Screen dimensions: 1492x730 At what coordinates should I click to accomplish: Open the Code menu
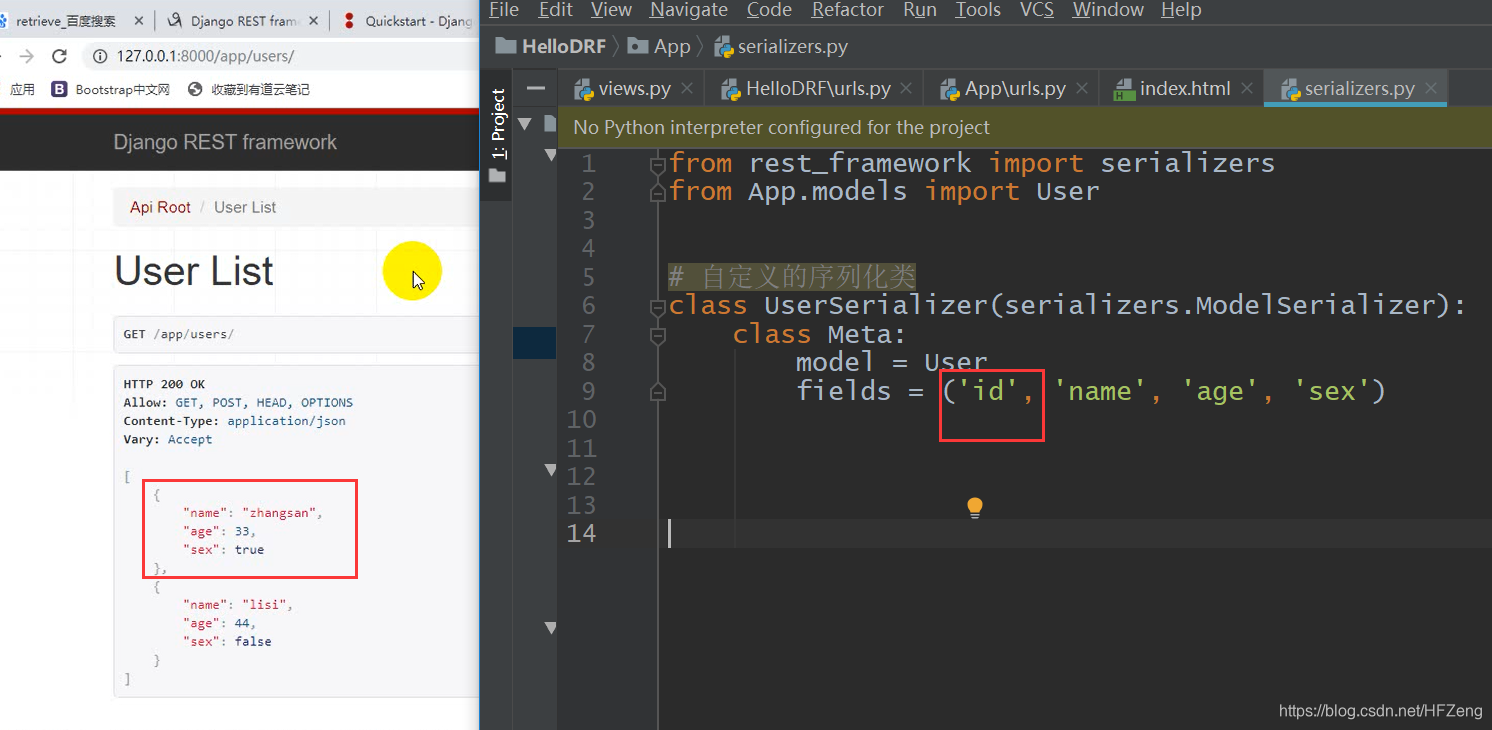tap(770, 10)
